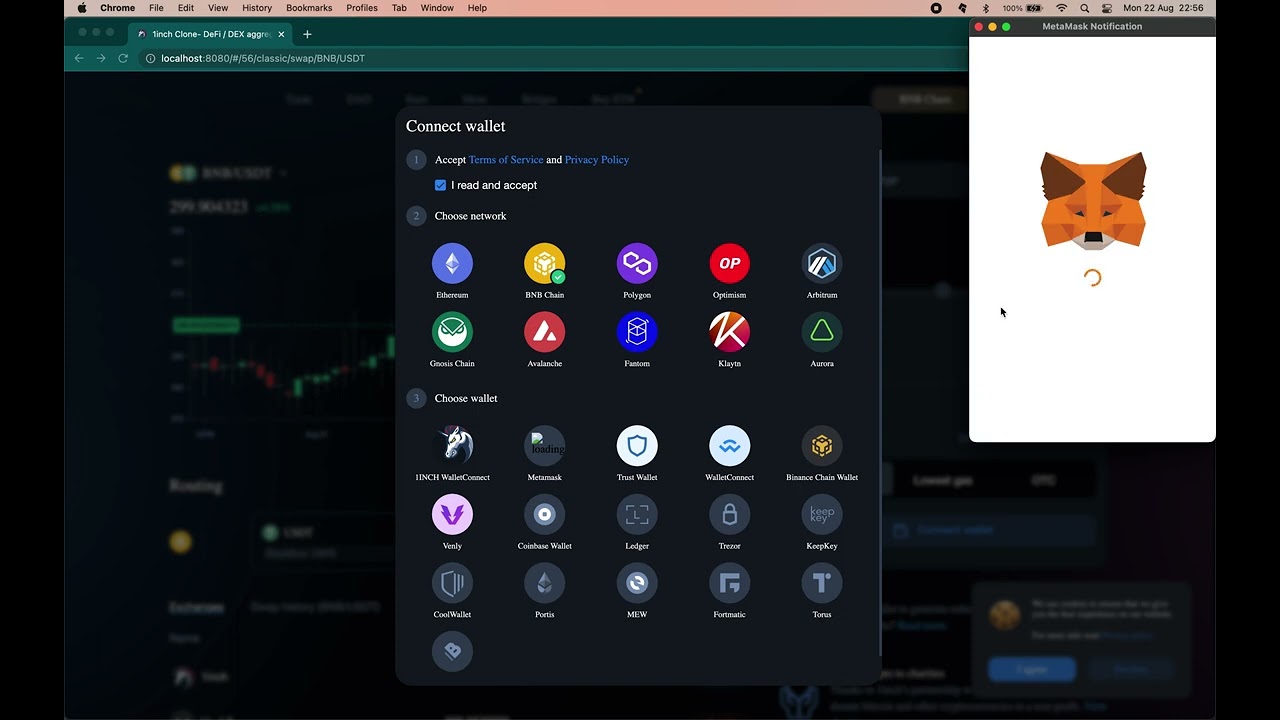The image size is (1280, 720).
Task: Choose the Torus wallet
Action: point(822,583)
